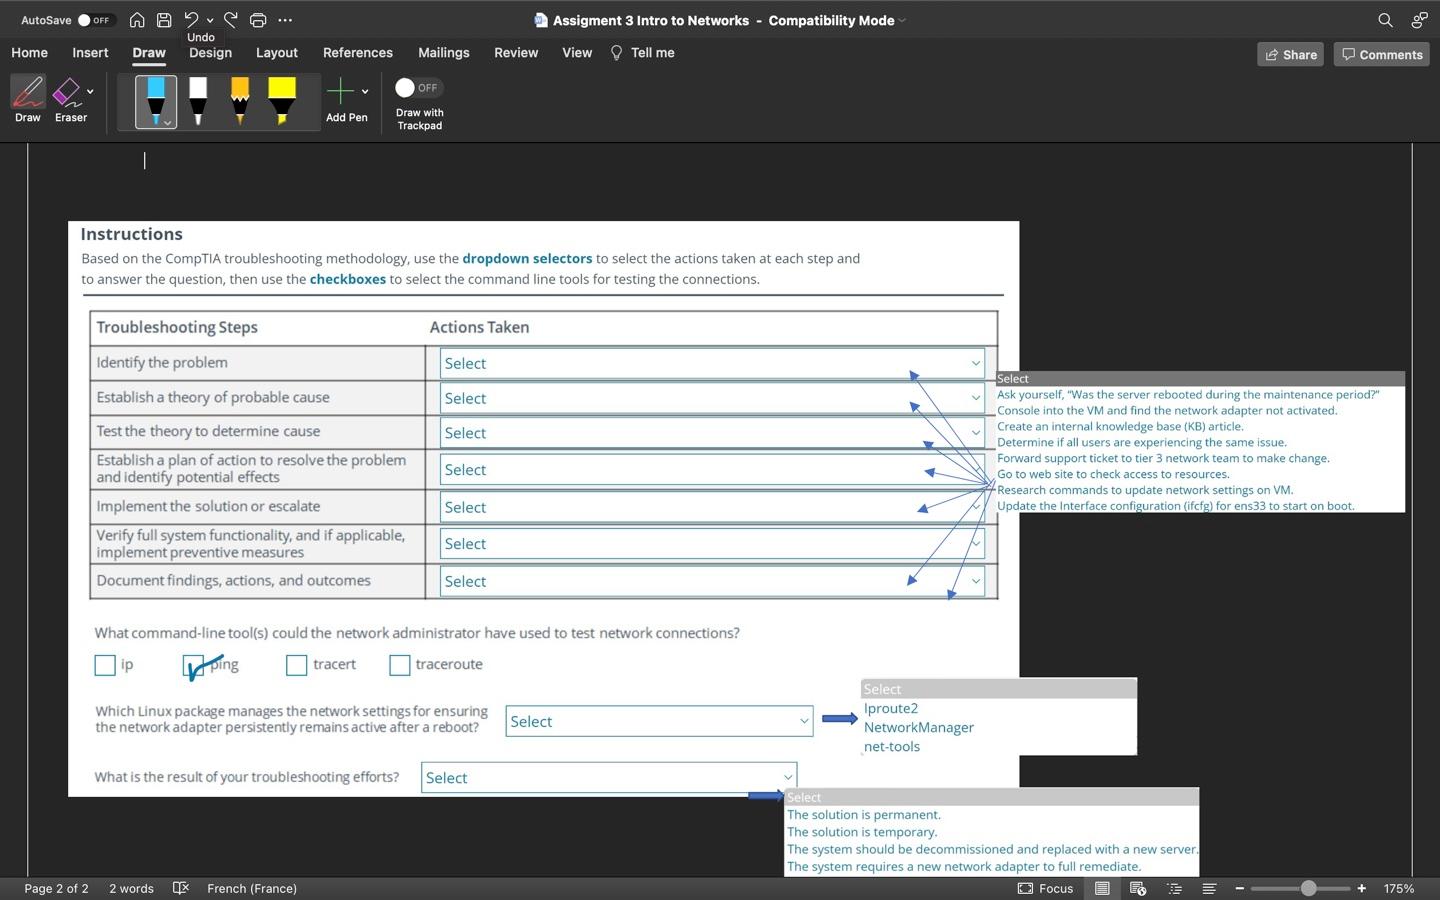Select the yellow highlighter
Image resolution: width=1440 pixels, height=900 pixels.
coord(282,102)
